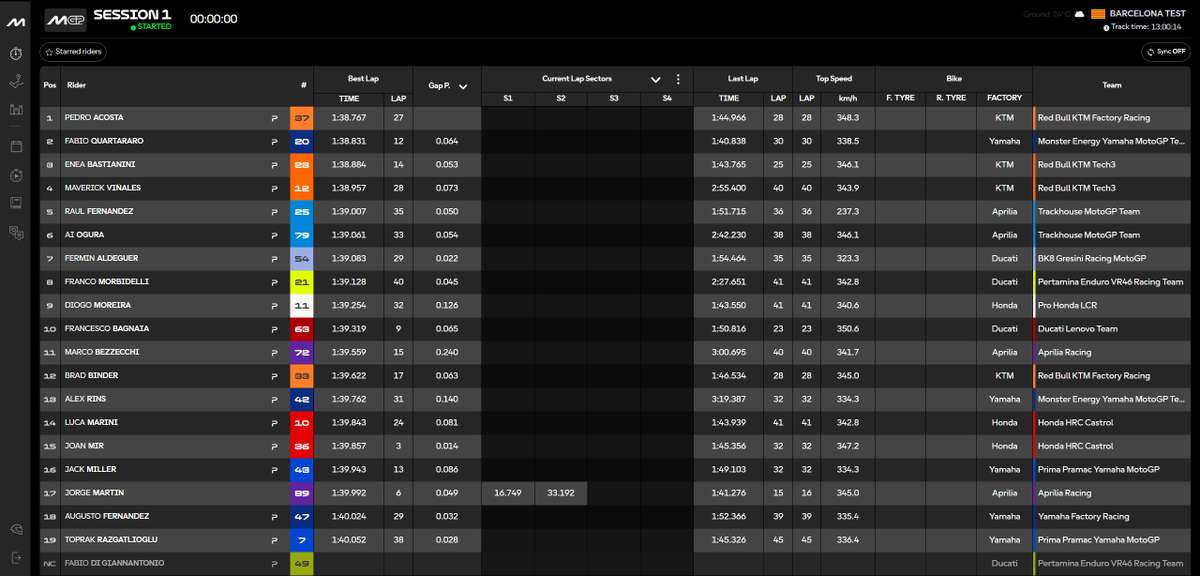Click the pit icon in Ai Ogura's row
This screenshot has height=576, width=1200.
274,235
